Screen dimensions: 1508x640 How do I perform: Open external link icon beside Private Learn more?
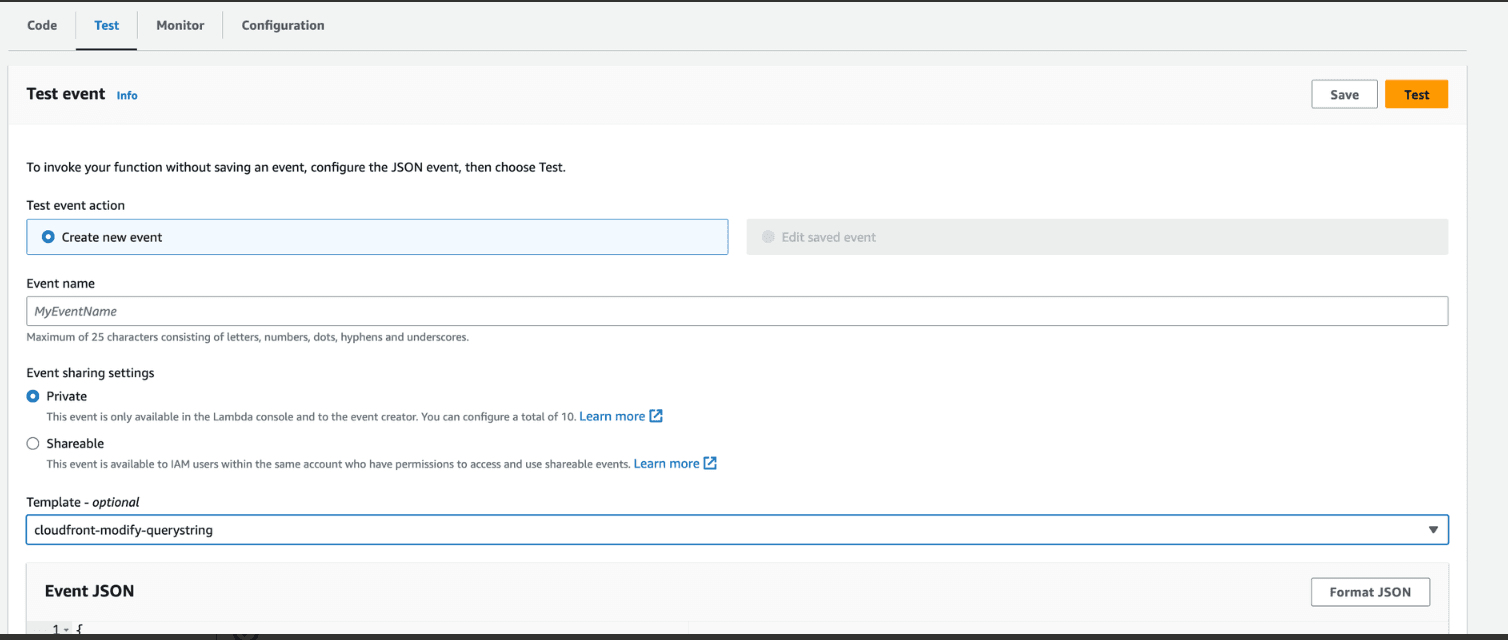656,416
